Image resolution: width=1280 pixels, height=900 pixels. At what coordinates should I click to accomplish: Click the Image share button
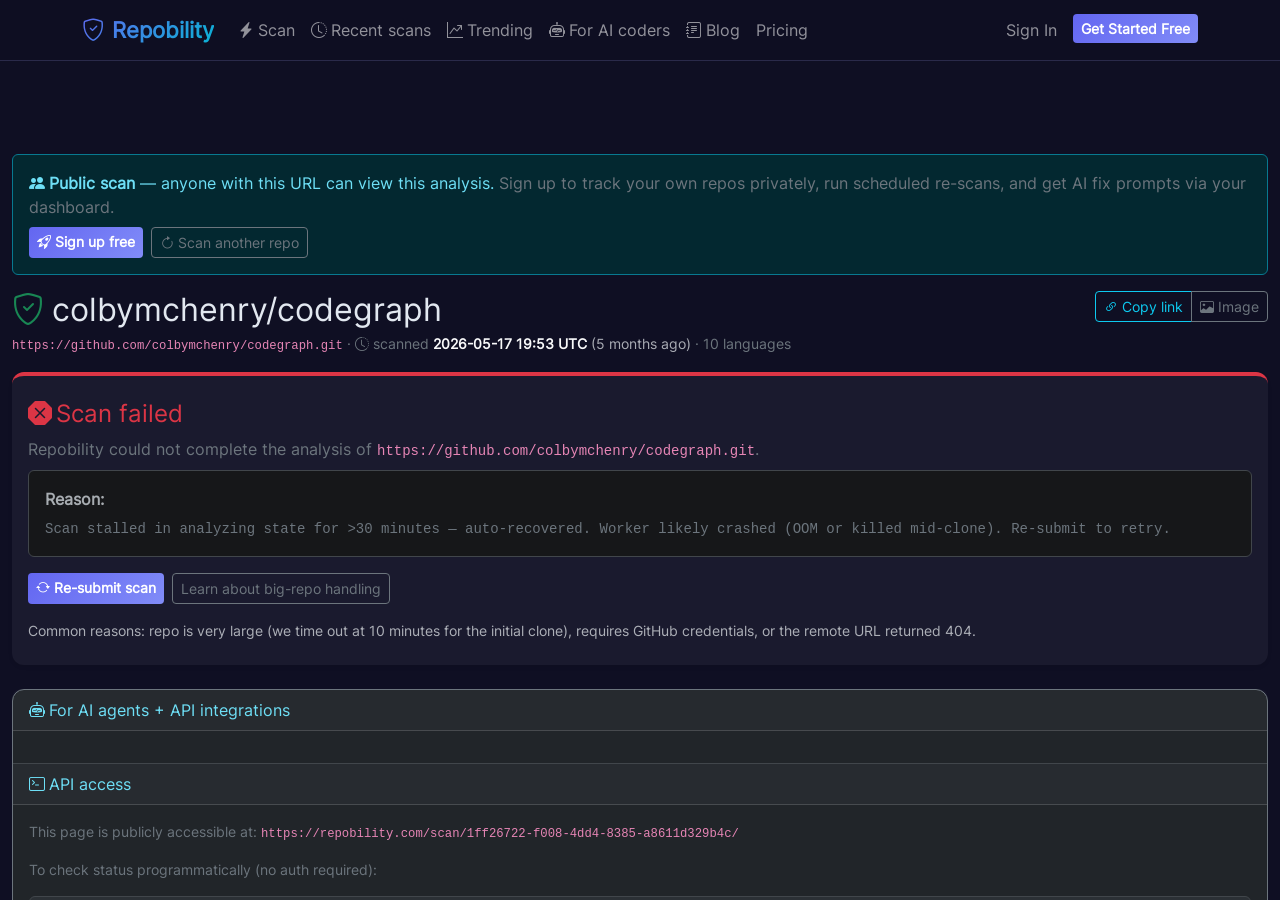pos(1229,307)
